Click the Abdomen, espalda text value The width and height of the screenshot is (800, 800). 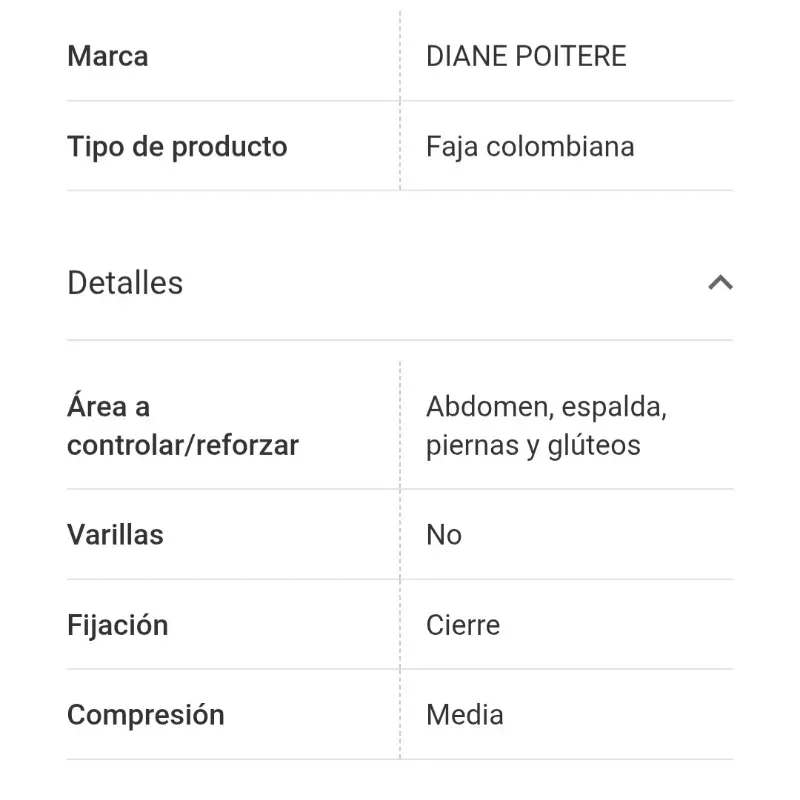547,406
